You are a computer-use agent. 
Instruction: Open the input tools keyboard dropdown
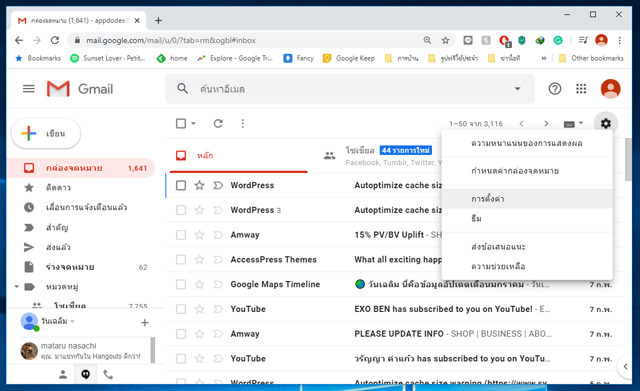[573, 124]
